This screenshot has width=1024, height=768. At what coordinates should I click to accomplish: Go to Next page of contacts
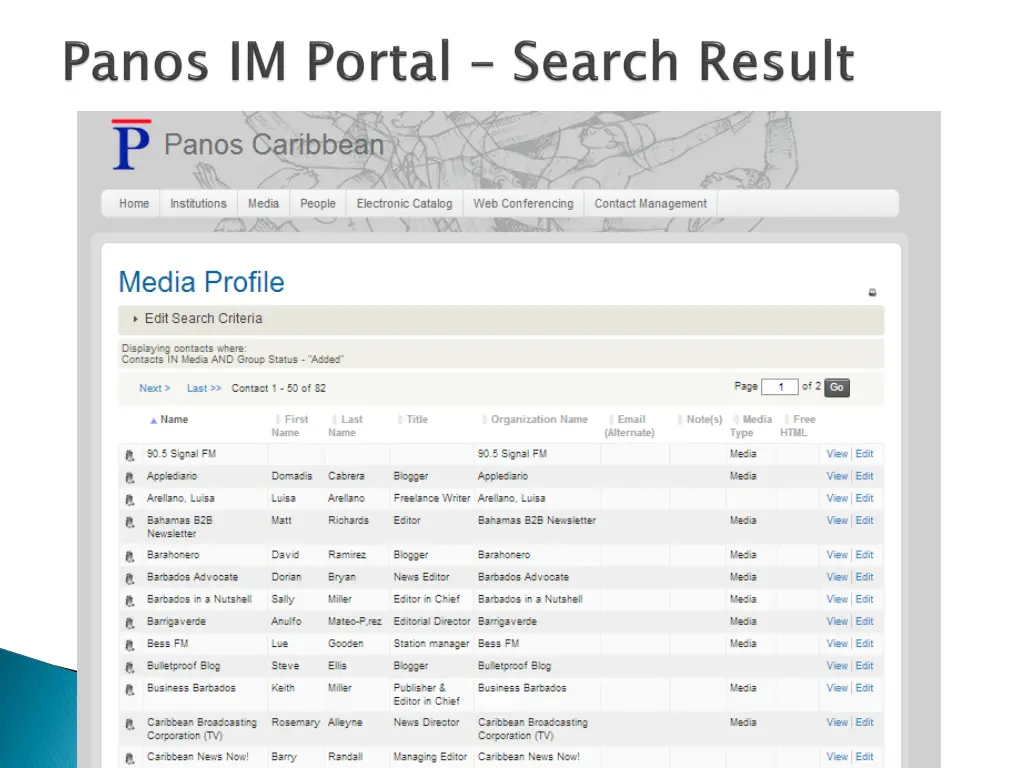click(x=155, y=388)
